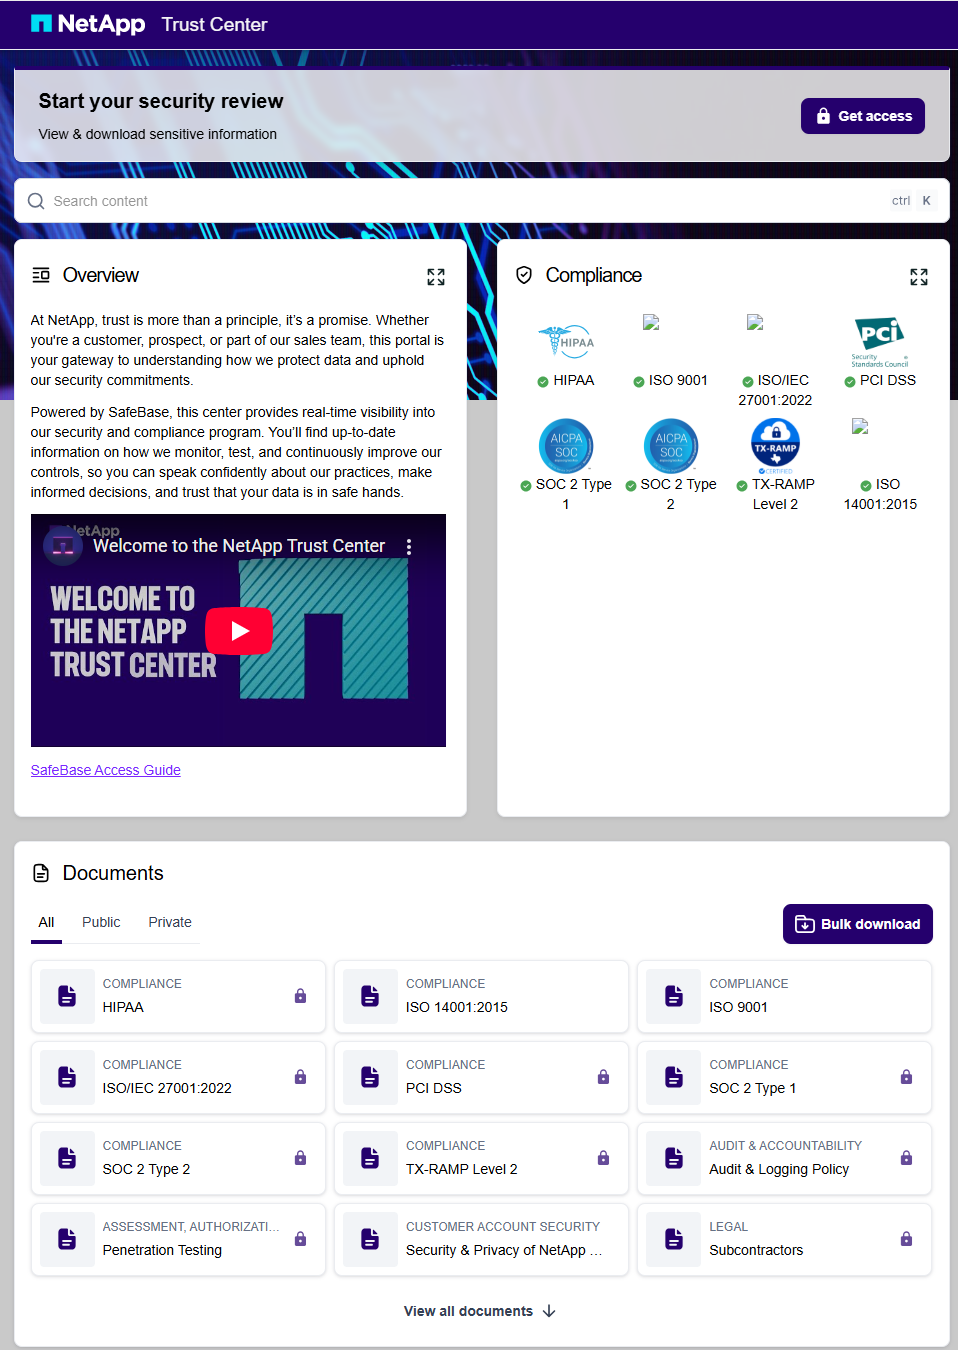Click lock icon on SOC 2 Type 2 document
This screenshot has width=958, height=1350.
300,1158
